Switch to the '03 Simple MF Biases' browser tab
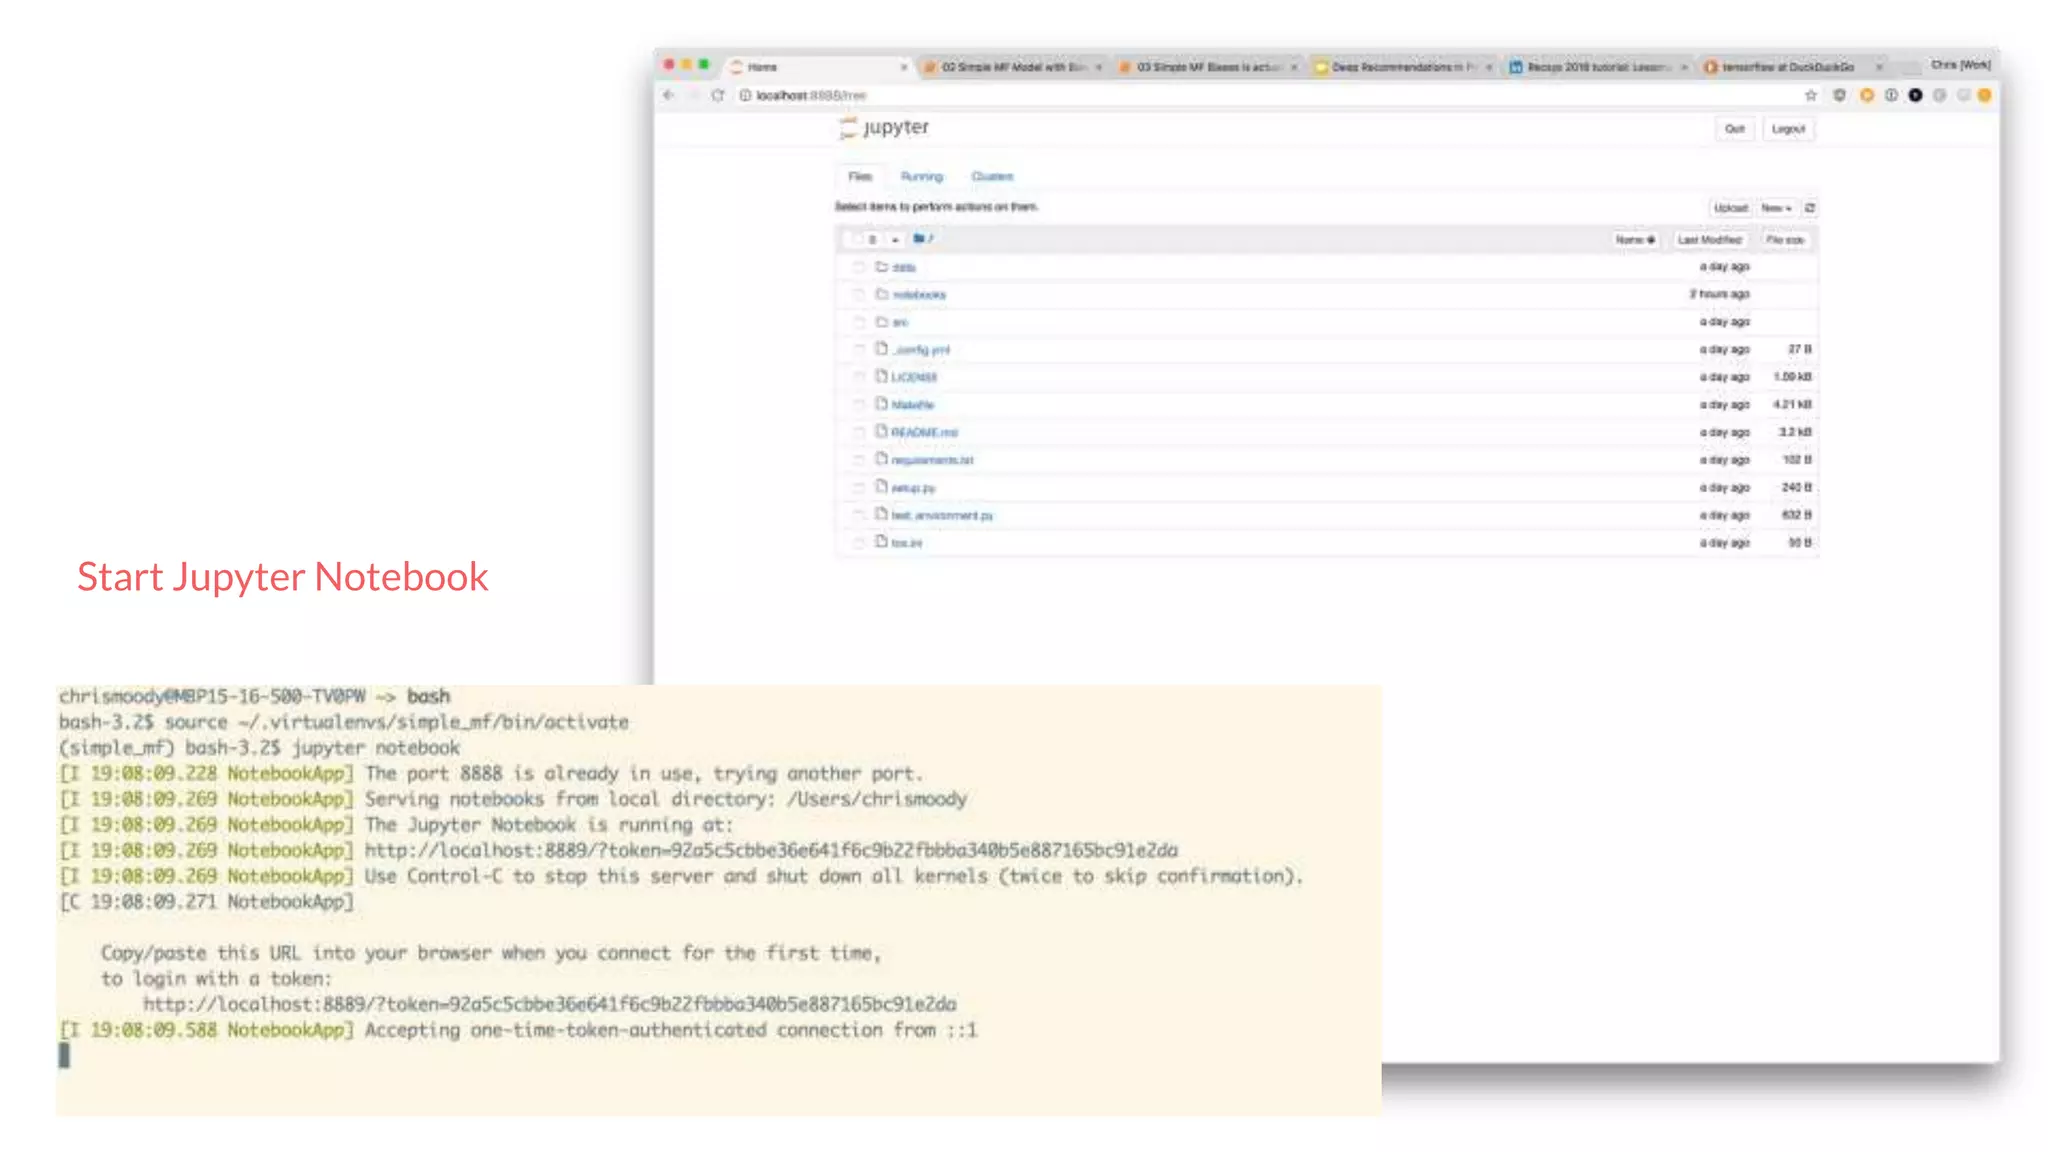The image size is (2048, 1152). [x=1208, y=67]
